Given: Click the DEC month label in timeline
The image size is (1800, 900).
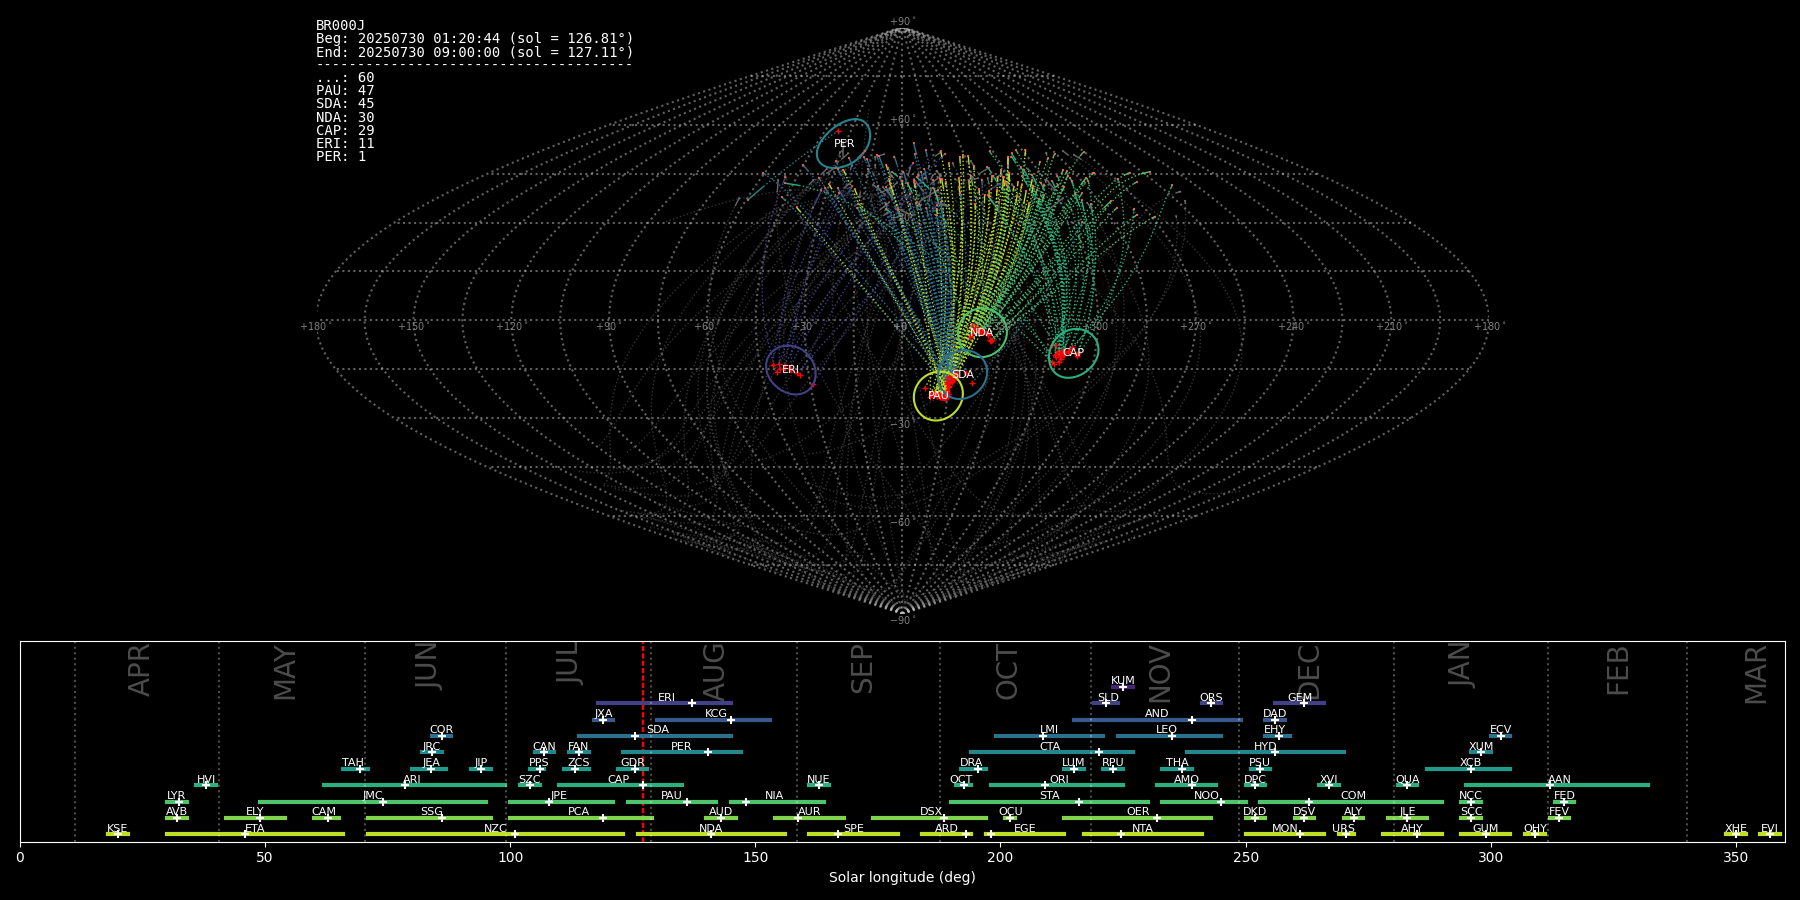Looking at the screenshot, I should (1309, 672).
